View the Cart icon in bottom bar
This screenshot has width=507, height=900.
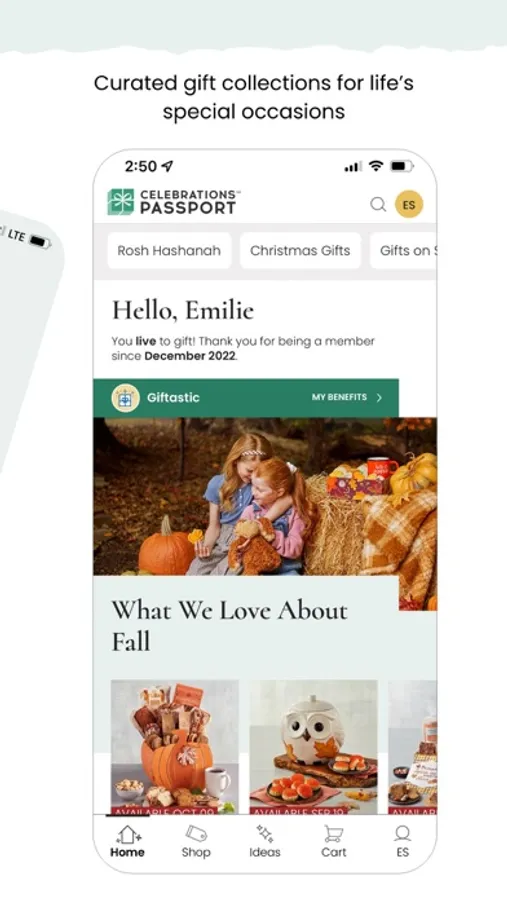[334, 835]
